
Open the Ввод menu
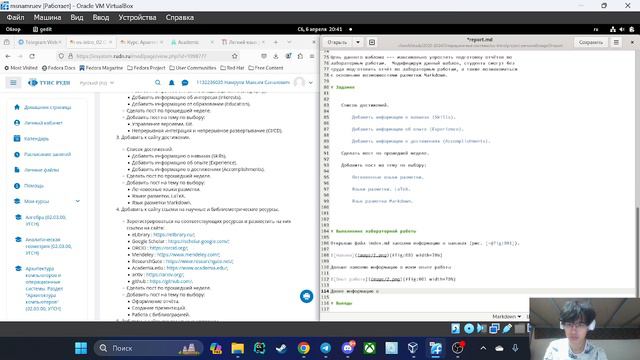pyautogui.click(x=101, y=18)
